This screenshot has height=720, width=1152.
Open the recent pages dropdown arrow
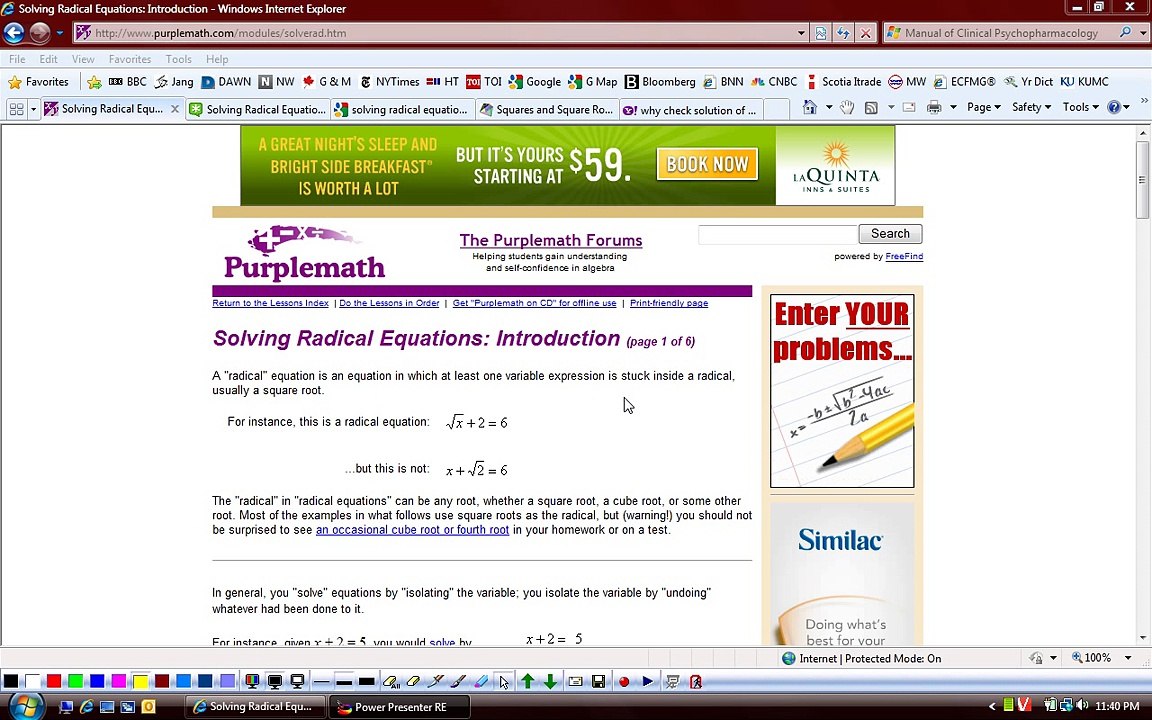click(60, 33)
